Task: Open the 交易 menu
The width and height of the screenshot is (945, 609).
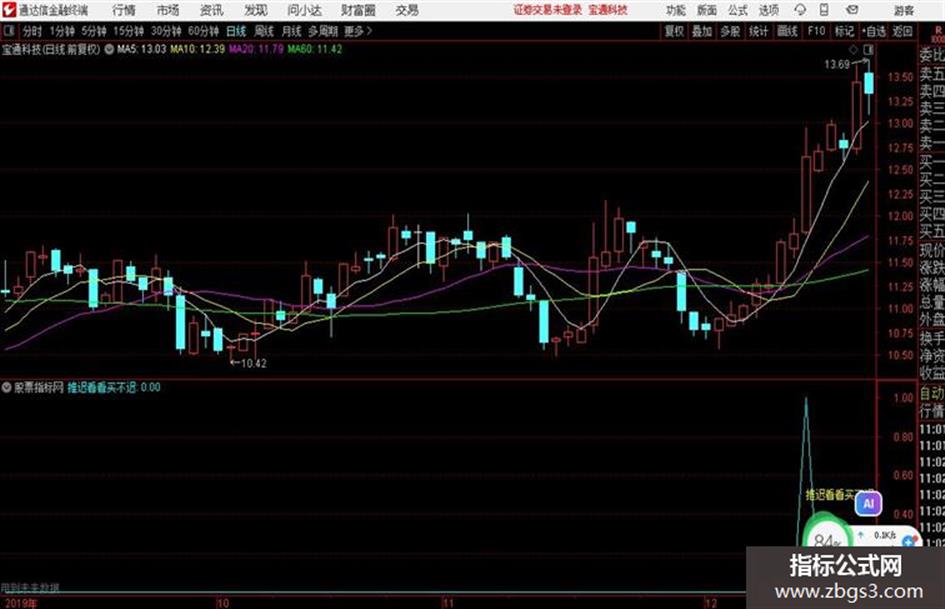Action: click(x=407, y=10)
